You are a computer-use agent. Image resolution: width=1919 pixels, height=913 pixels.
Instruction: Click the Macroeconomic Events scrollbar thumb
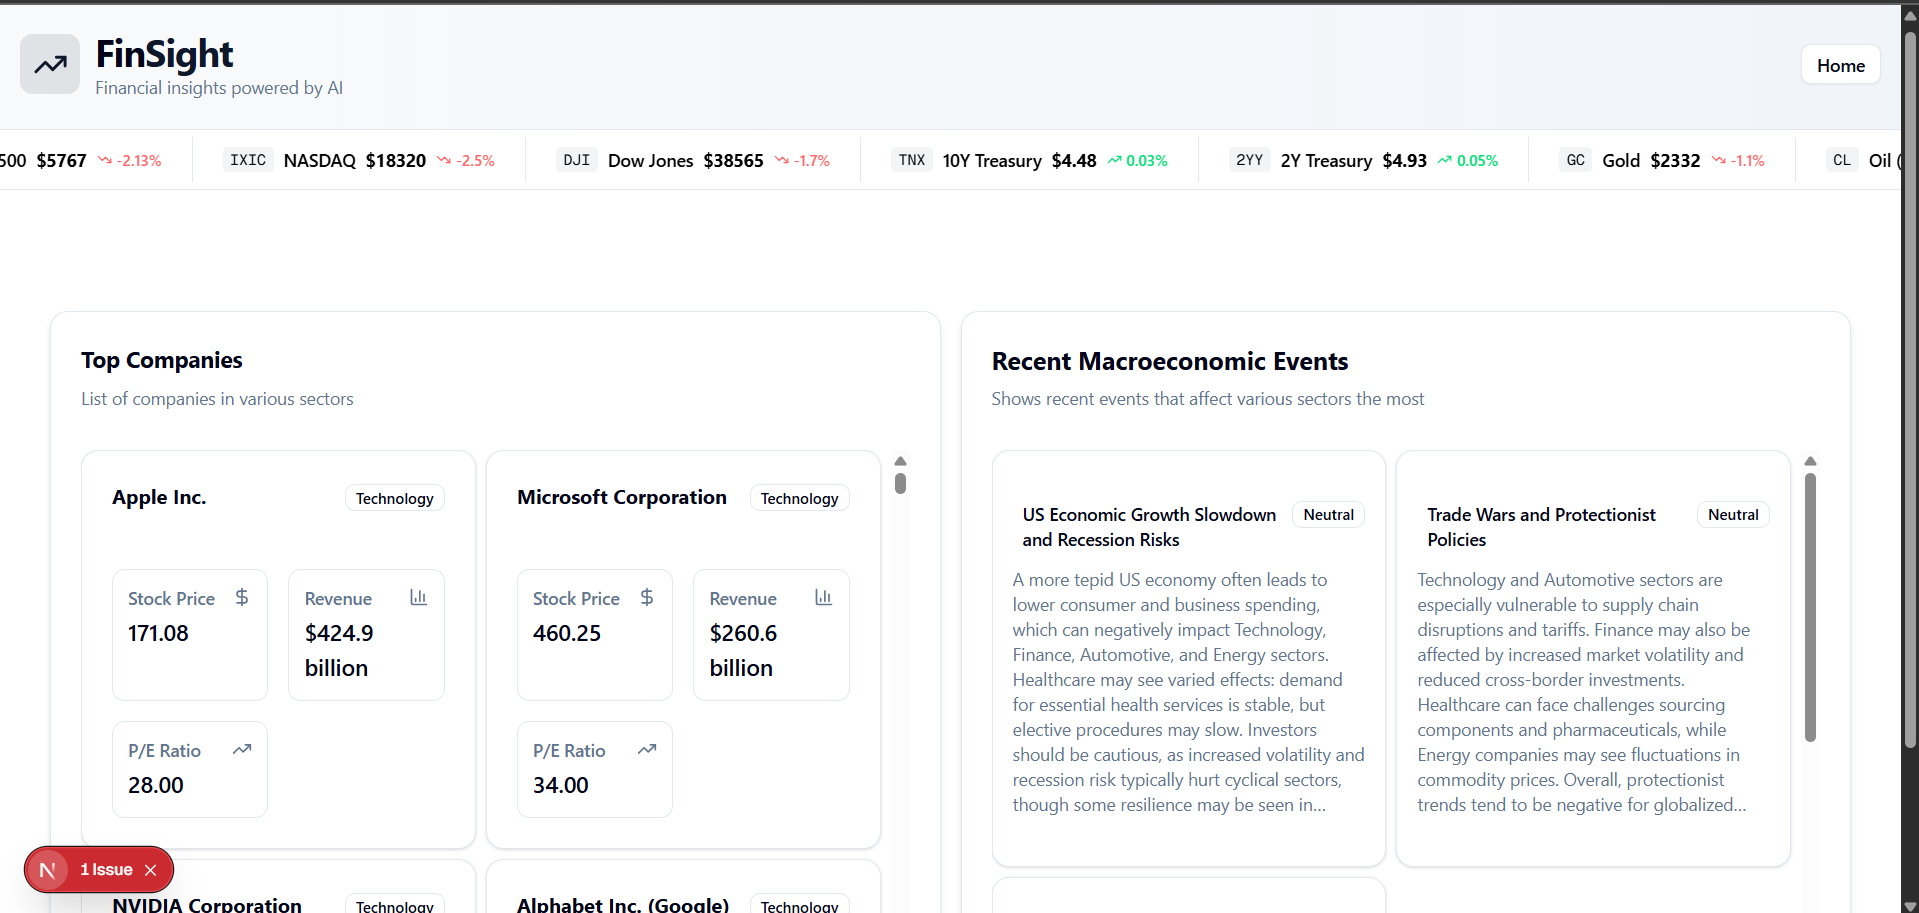[x=1810, y=607]
